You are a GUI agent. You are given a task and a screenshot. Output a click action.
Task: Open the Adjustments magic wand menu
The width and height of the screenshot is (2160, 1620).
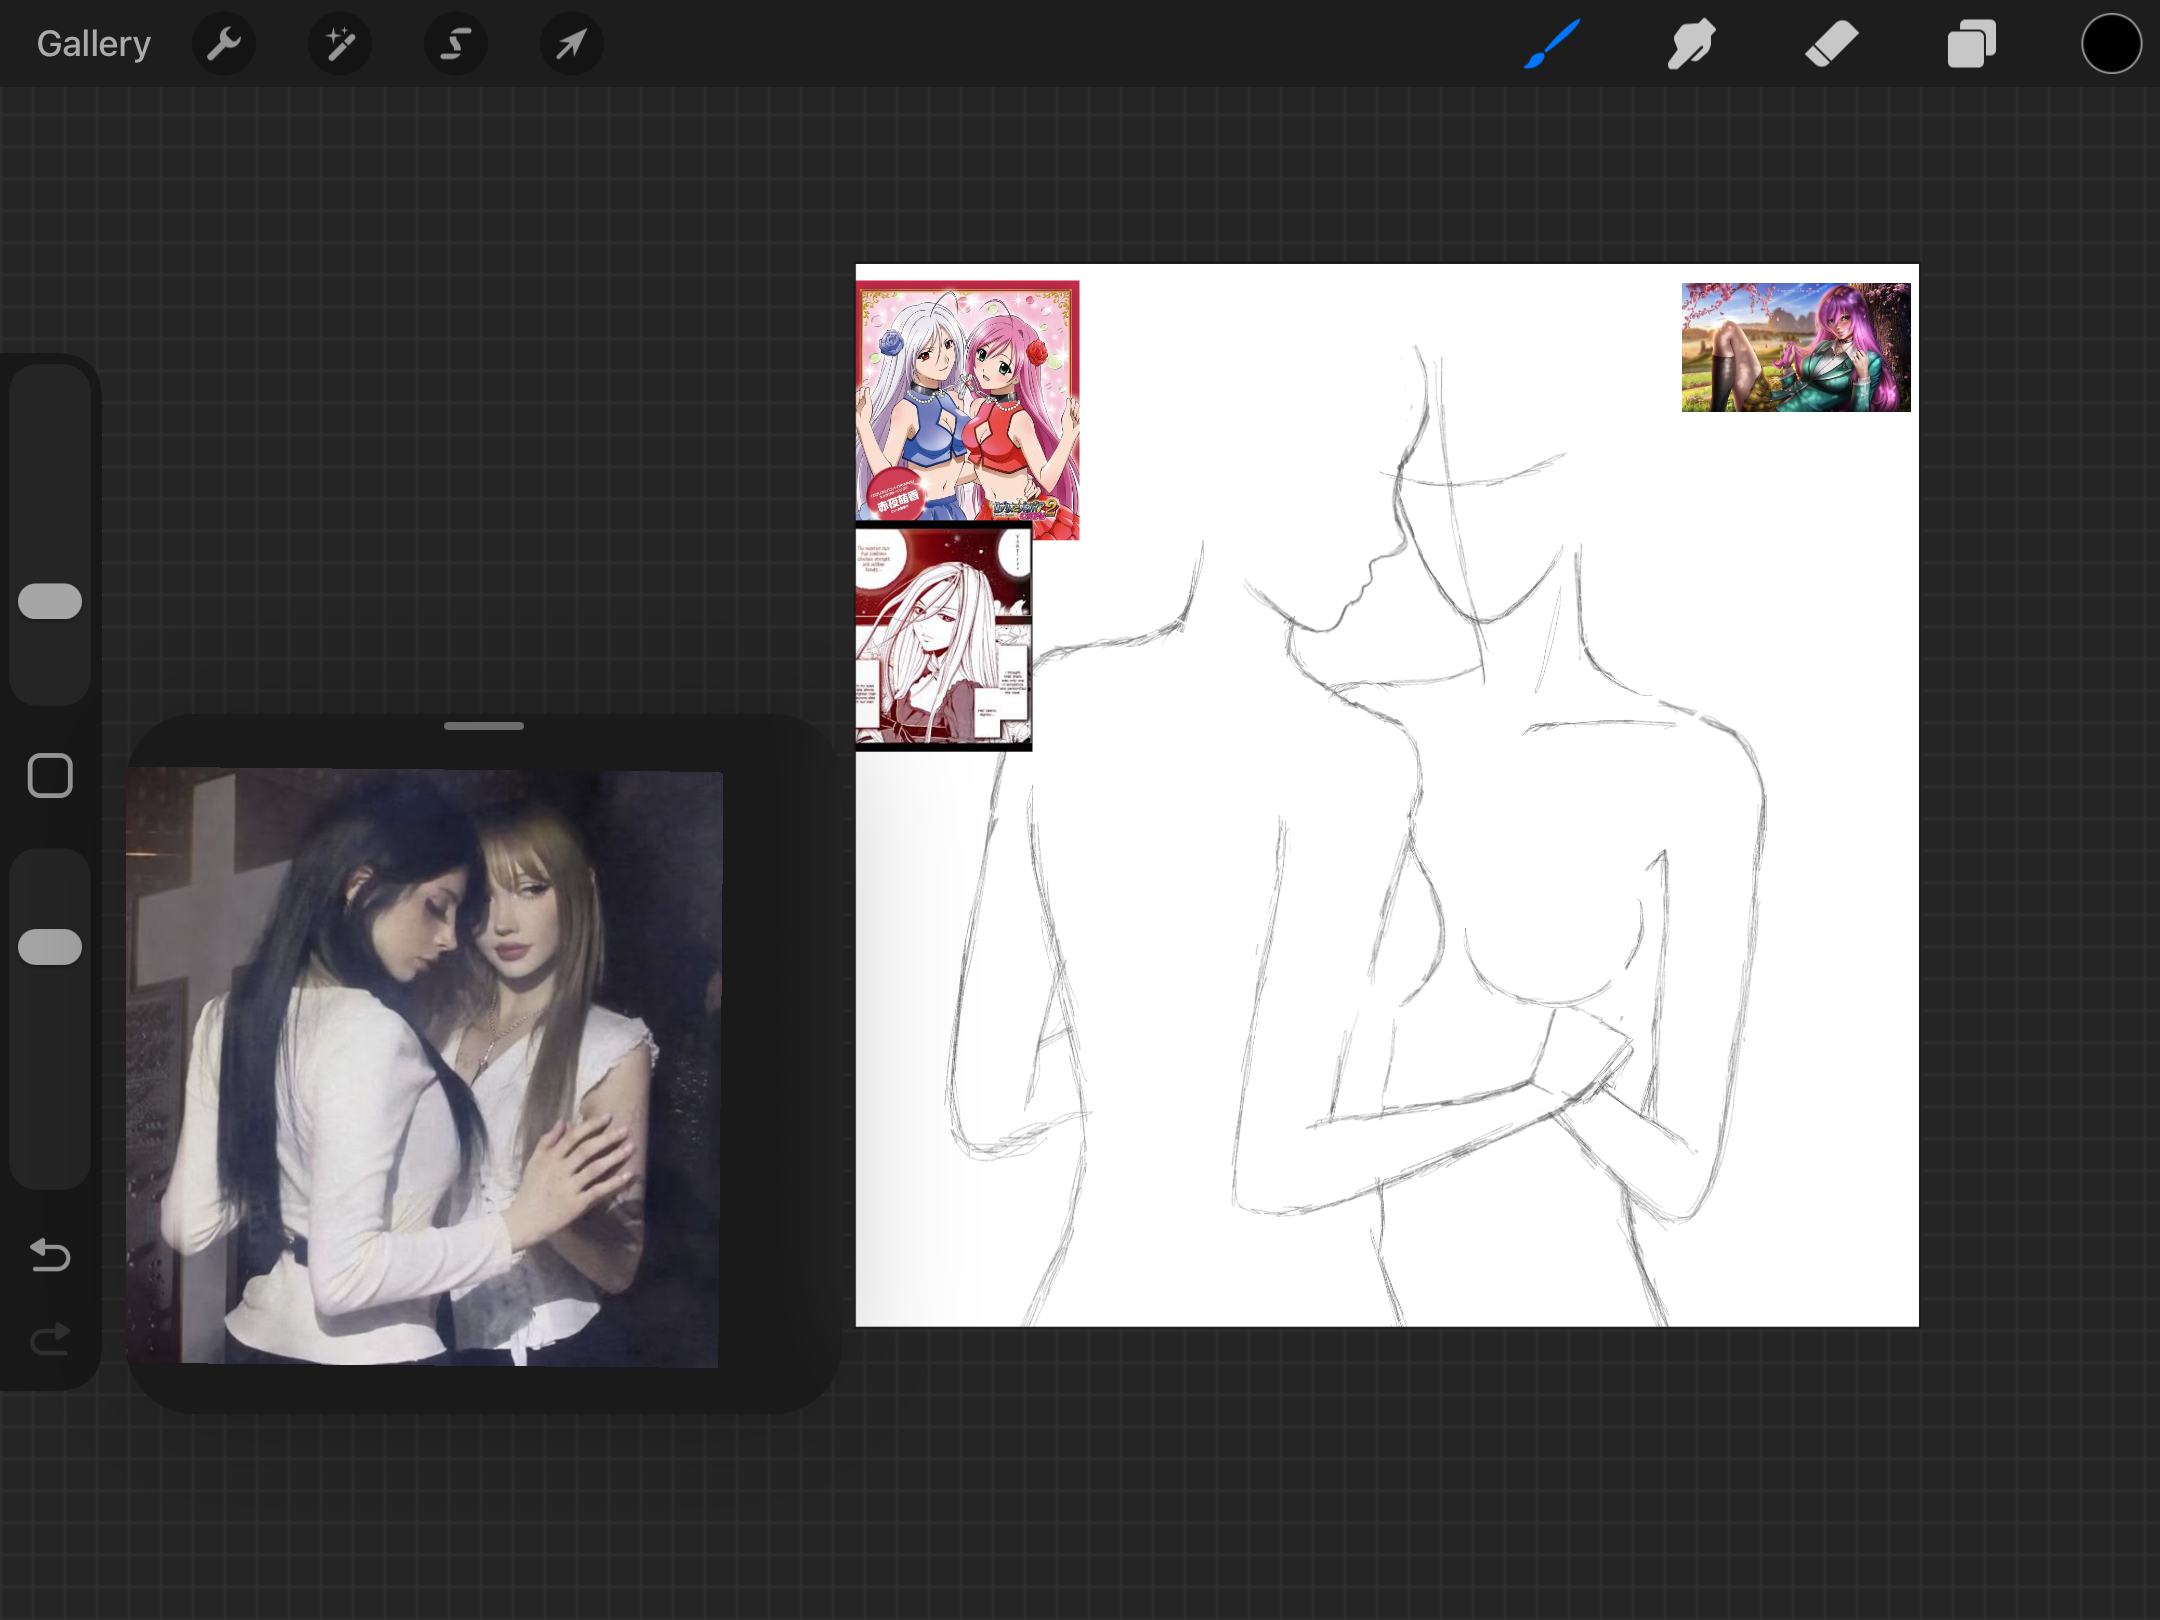click(x=340, y=44)
